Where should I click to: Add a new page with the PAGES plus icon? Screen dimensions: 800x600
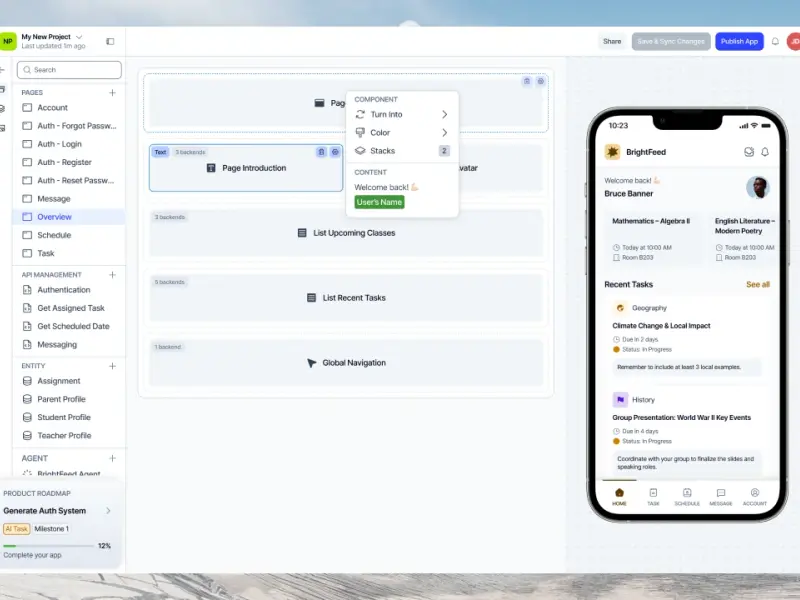click(112, 92)
